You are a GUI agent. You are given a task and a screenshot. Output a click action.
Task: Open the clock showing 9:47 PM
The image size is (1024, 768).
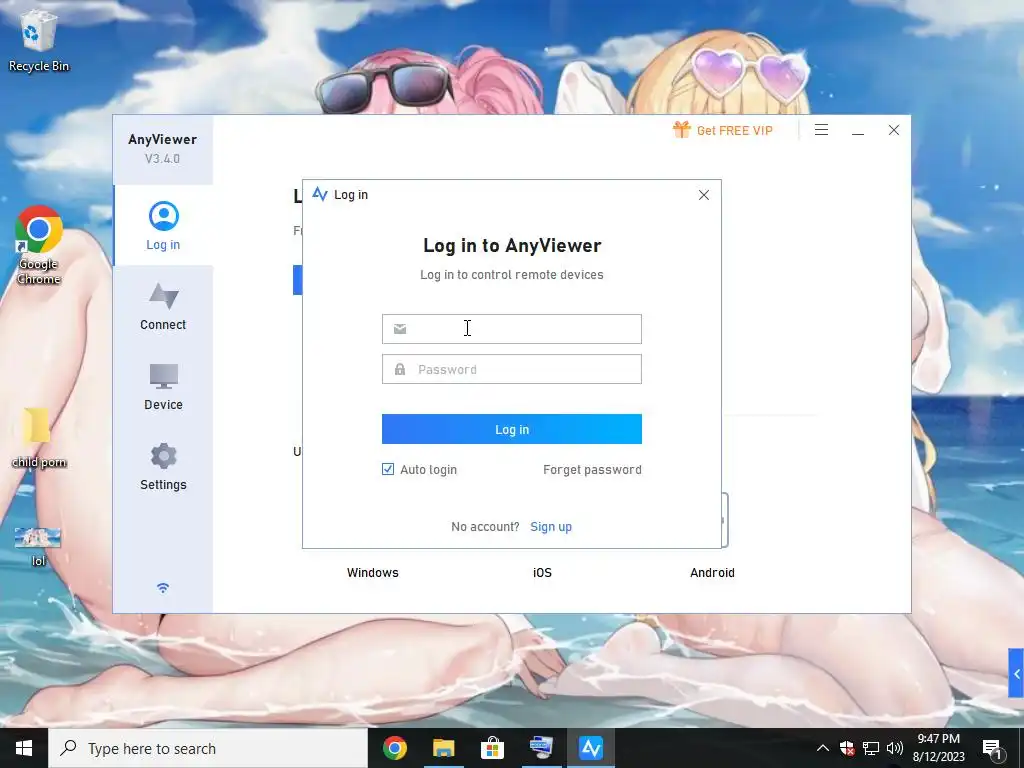point(938,748)
